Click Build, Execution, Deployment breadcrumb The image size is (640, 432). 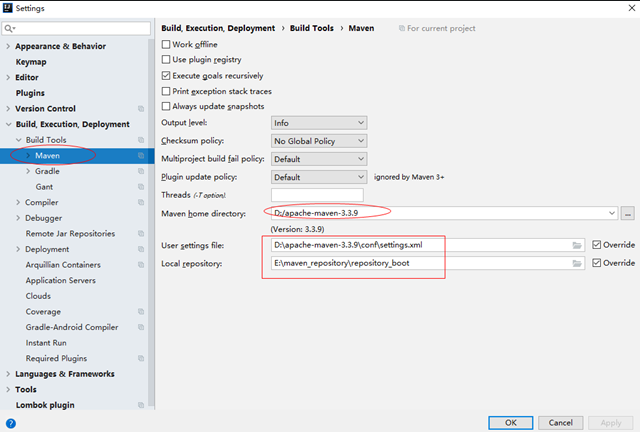pyautogui.click(x=218, y=28)
